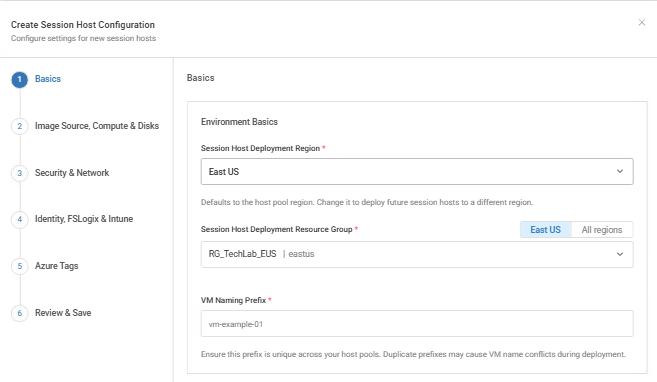Click the Session Host Deployment Region label

pos(260,148)
